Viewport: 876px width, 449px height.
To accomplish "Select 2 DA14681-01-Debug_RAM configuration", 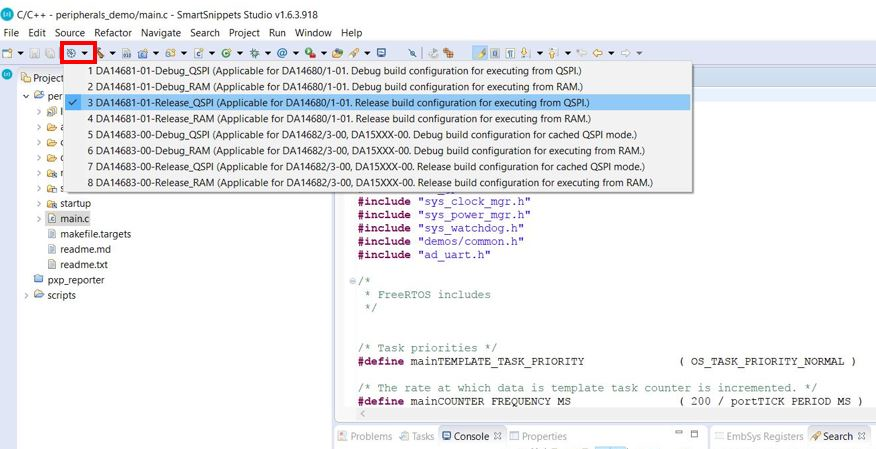I will coord(378,87).
